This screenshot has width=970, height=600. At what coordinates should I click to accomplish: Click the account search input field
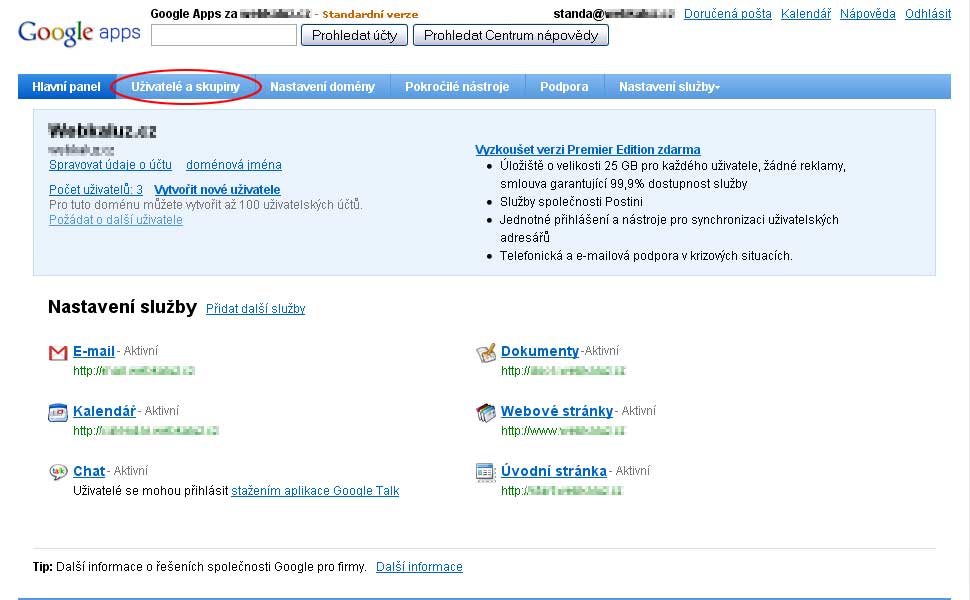pos(224,35)
